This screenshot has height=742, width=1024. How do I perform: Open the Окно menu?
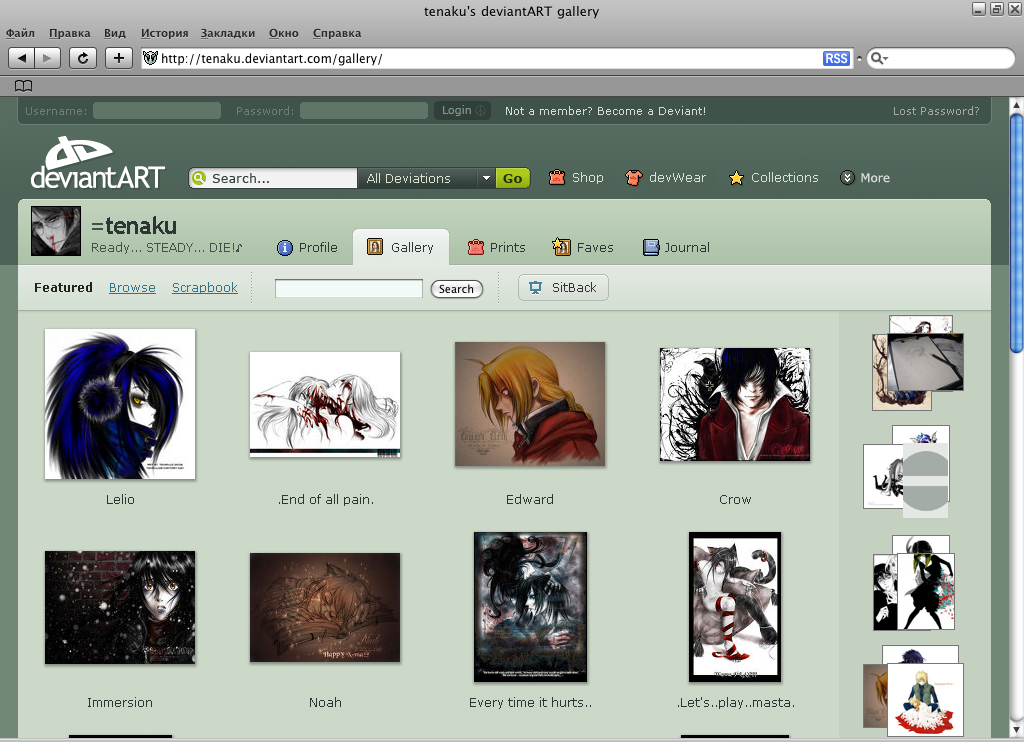click(283, 33)
